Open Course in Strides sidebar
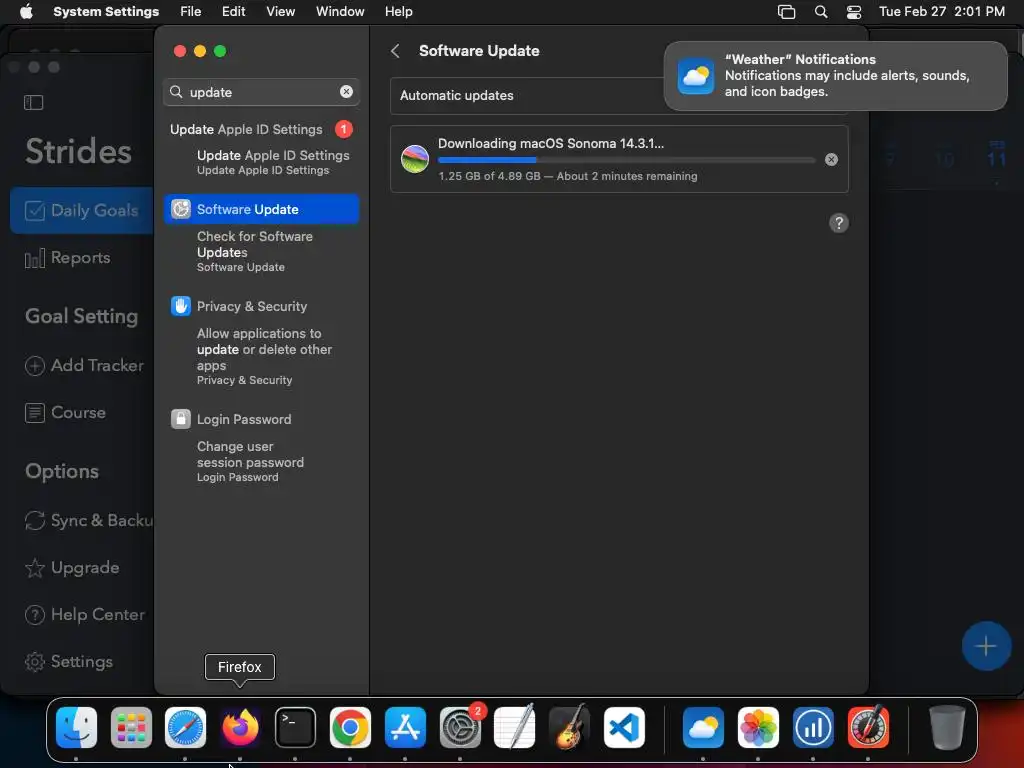 (65, 413)
